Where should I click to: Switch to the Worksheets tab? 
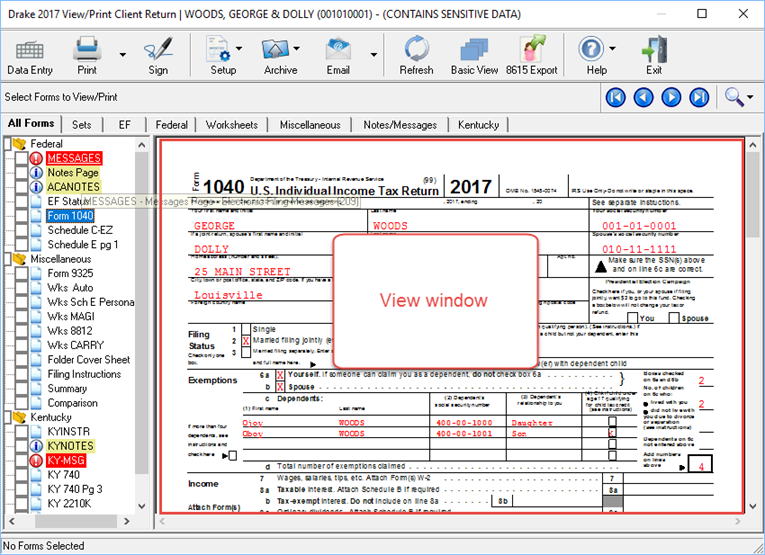tap(232, 125)
